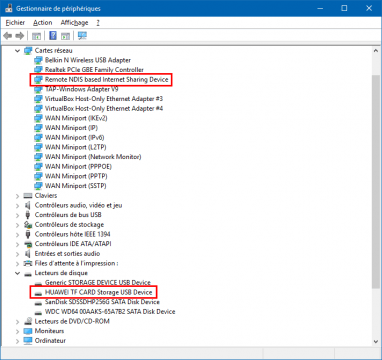This screenshot has width=382, height=360.
Task: Collapse the Lecteurs de disque node
Action: pos(17,273)
